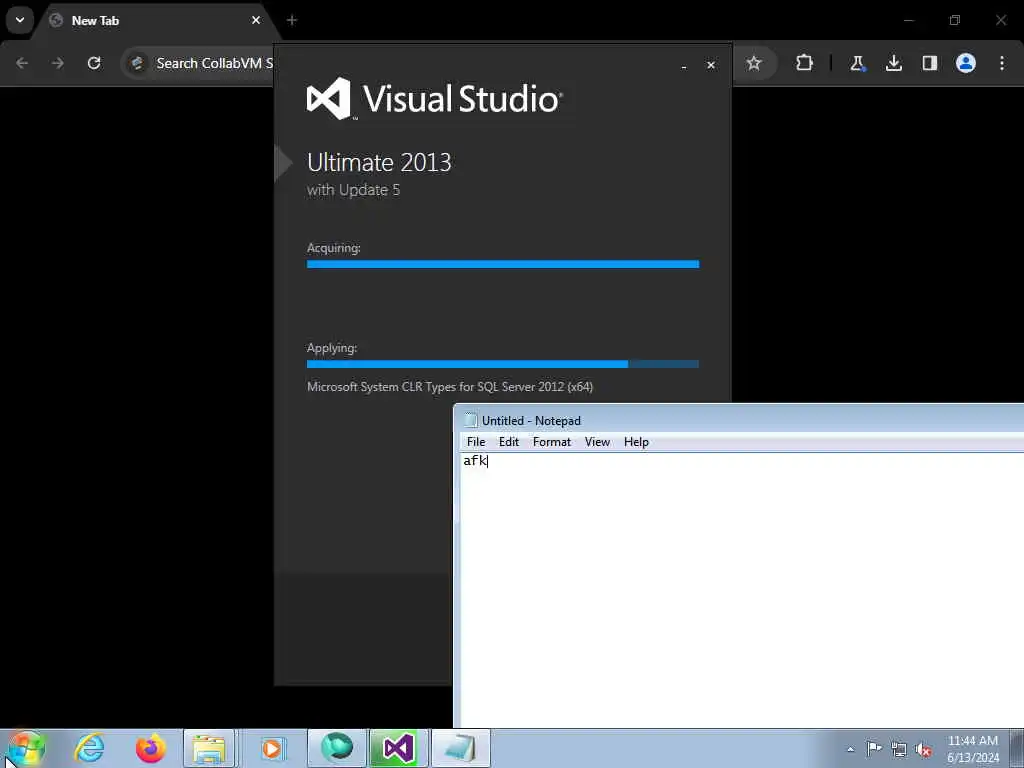Open the network tray icon

899,749
